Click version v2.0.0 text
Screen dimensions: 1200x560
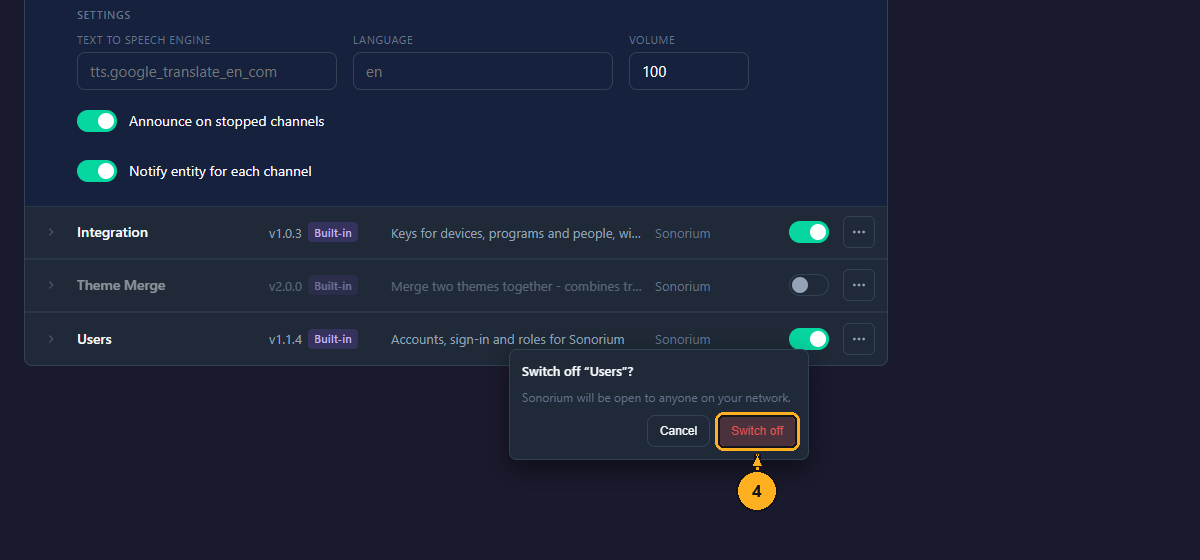285,286
